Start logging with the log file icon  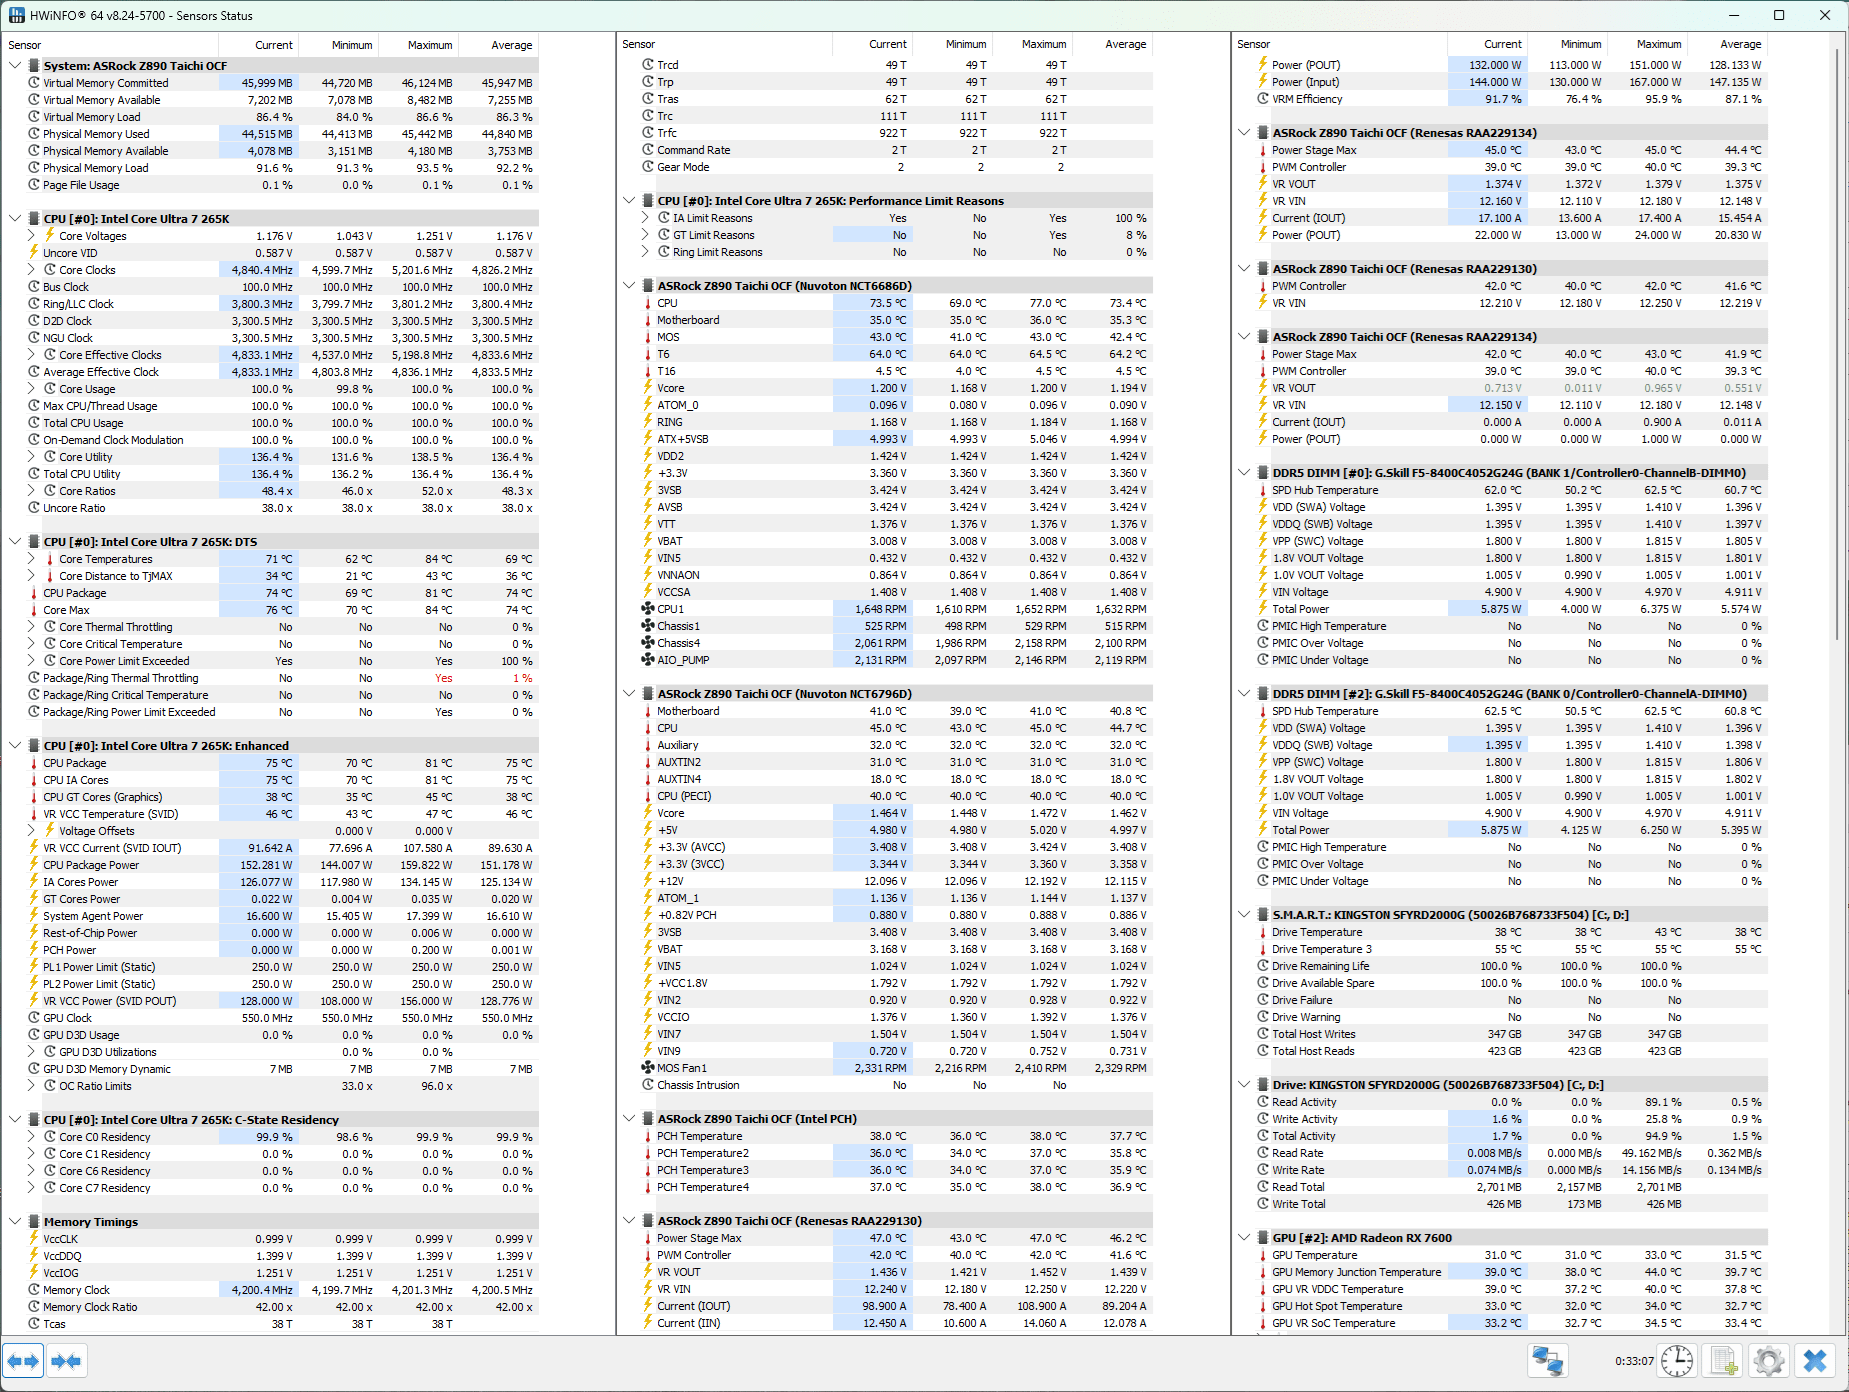(1724, 1361)
